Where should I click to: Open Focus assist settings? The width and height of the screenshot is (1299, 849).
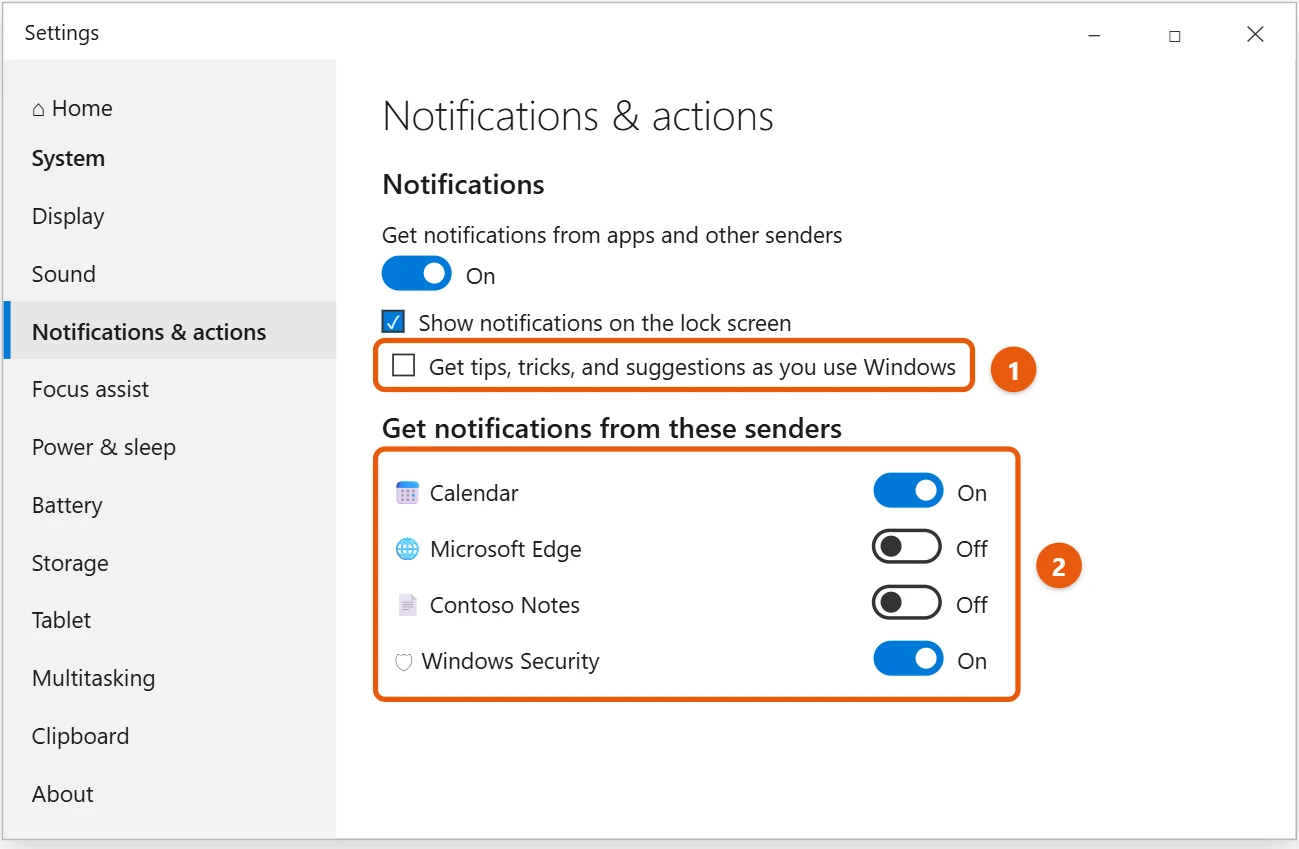(x=90, y=389)
